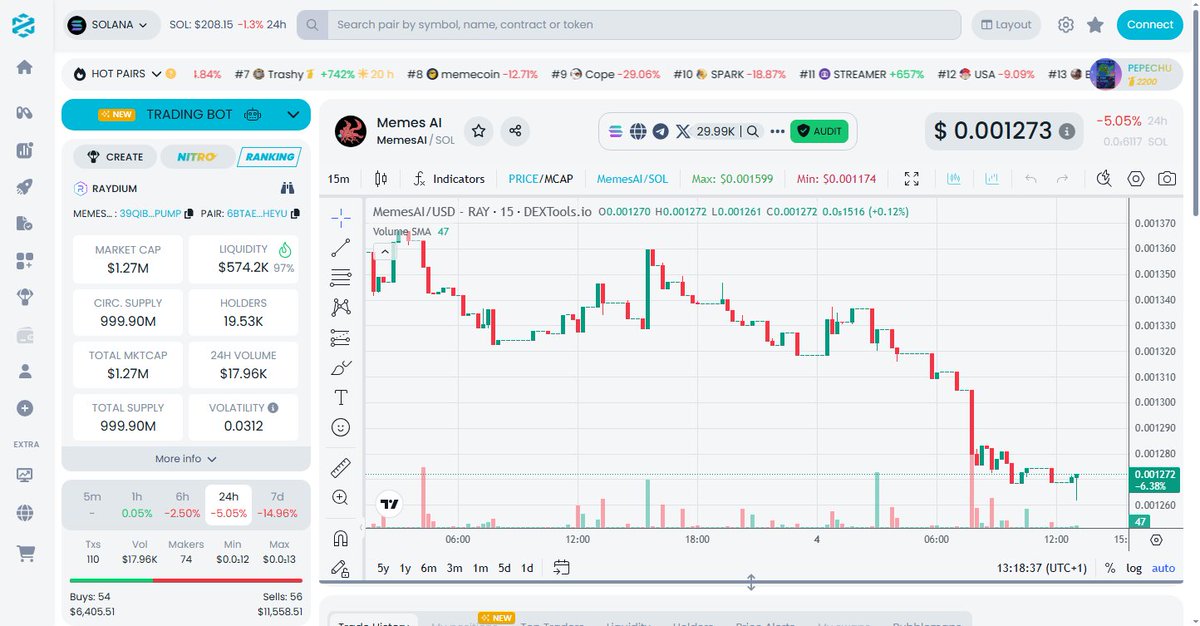Switch to the RANKING tab
The image size is (1200, 626).
[268, 157]
